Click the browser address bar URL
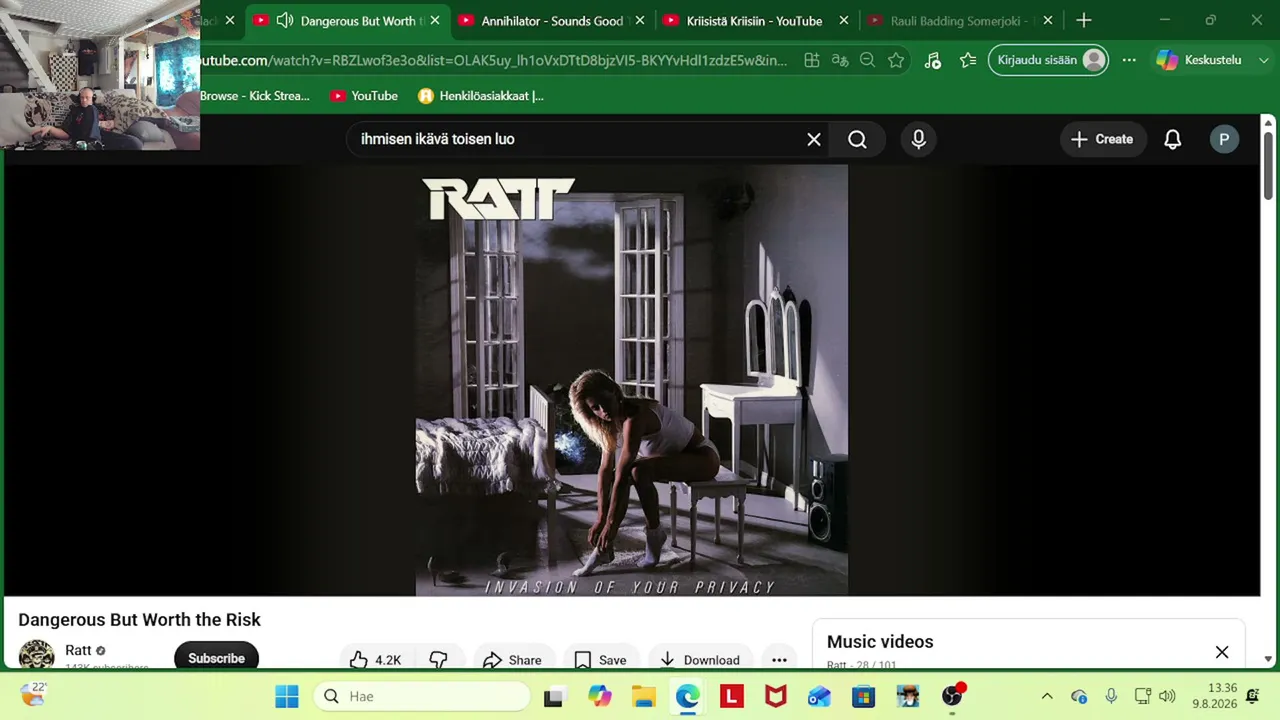The height and width of the screenshot is (720, 1280). pyautogui.click(x=490, y=60)
